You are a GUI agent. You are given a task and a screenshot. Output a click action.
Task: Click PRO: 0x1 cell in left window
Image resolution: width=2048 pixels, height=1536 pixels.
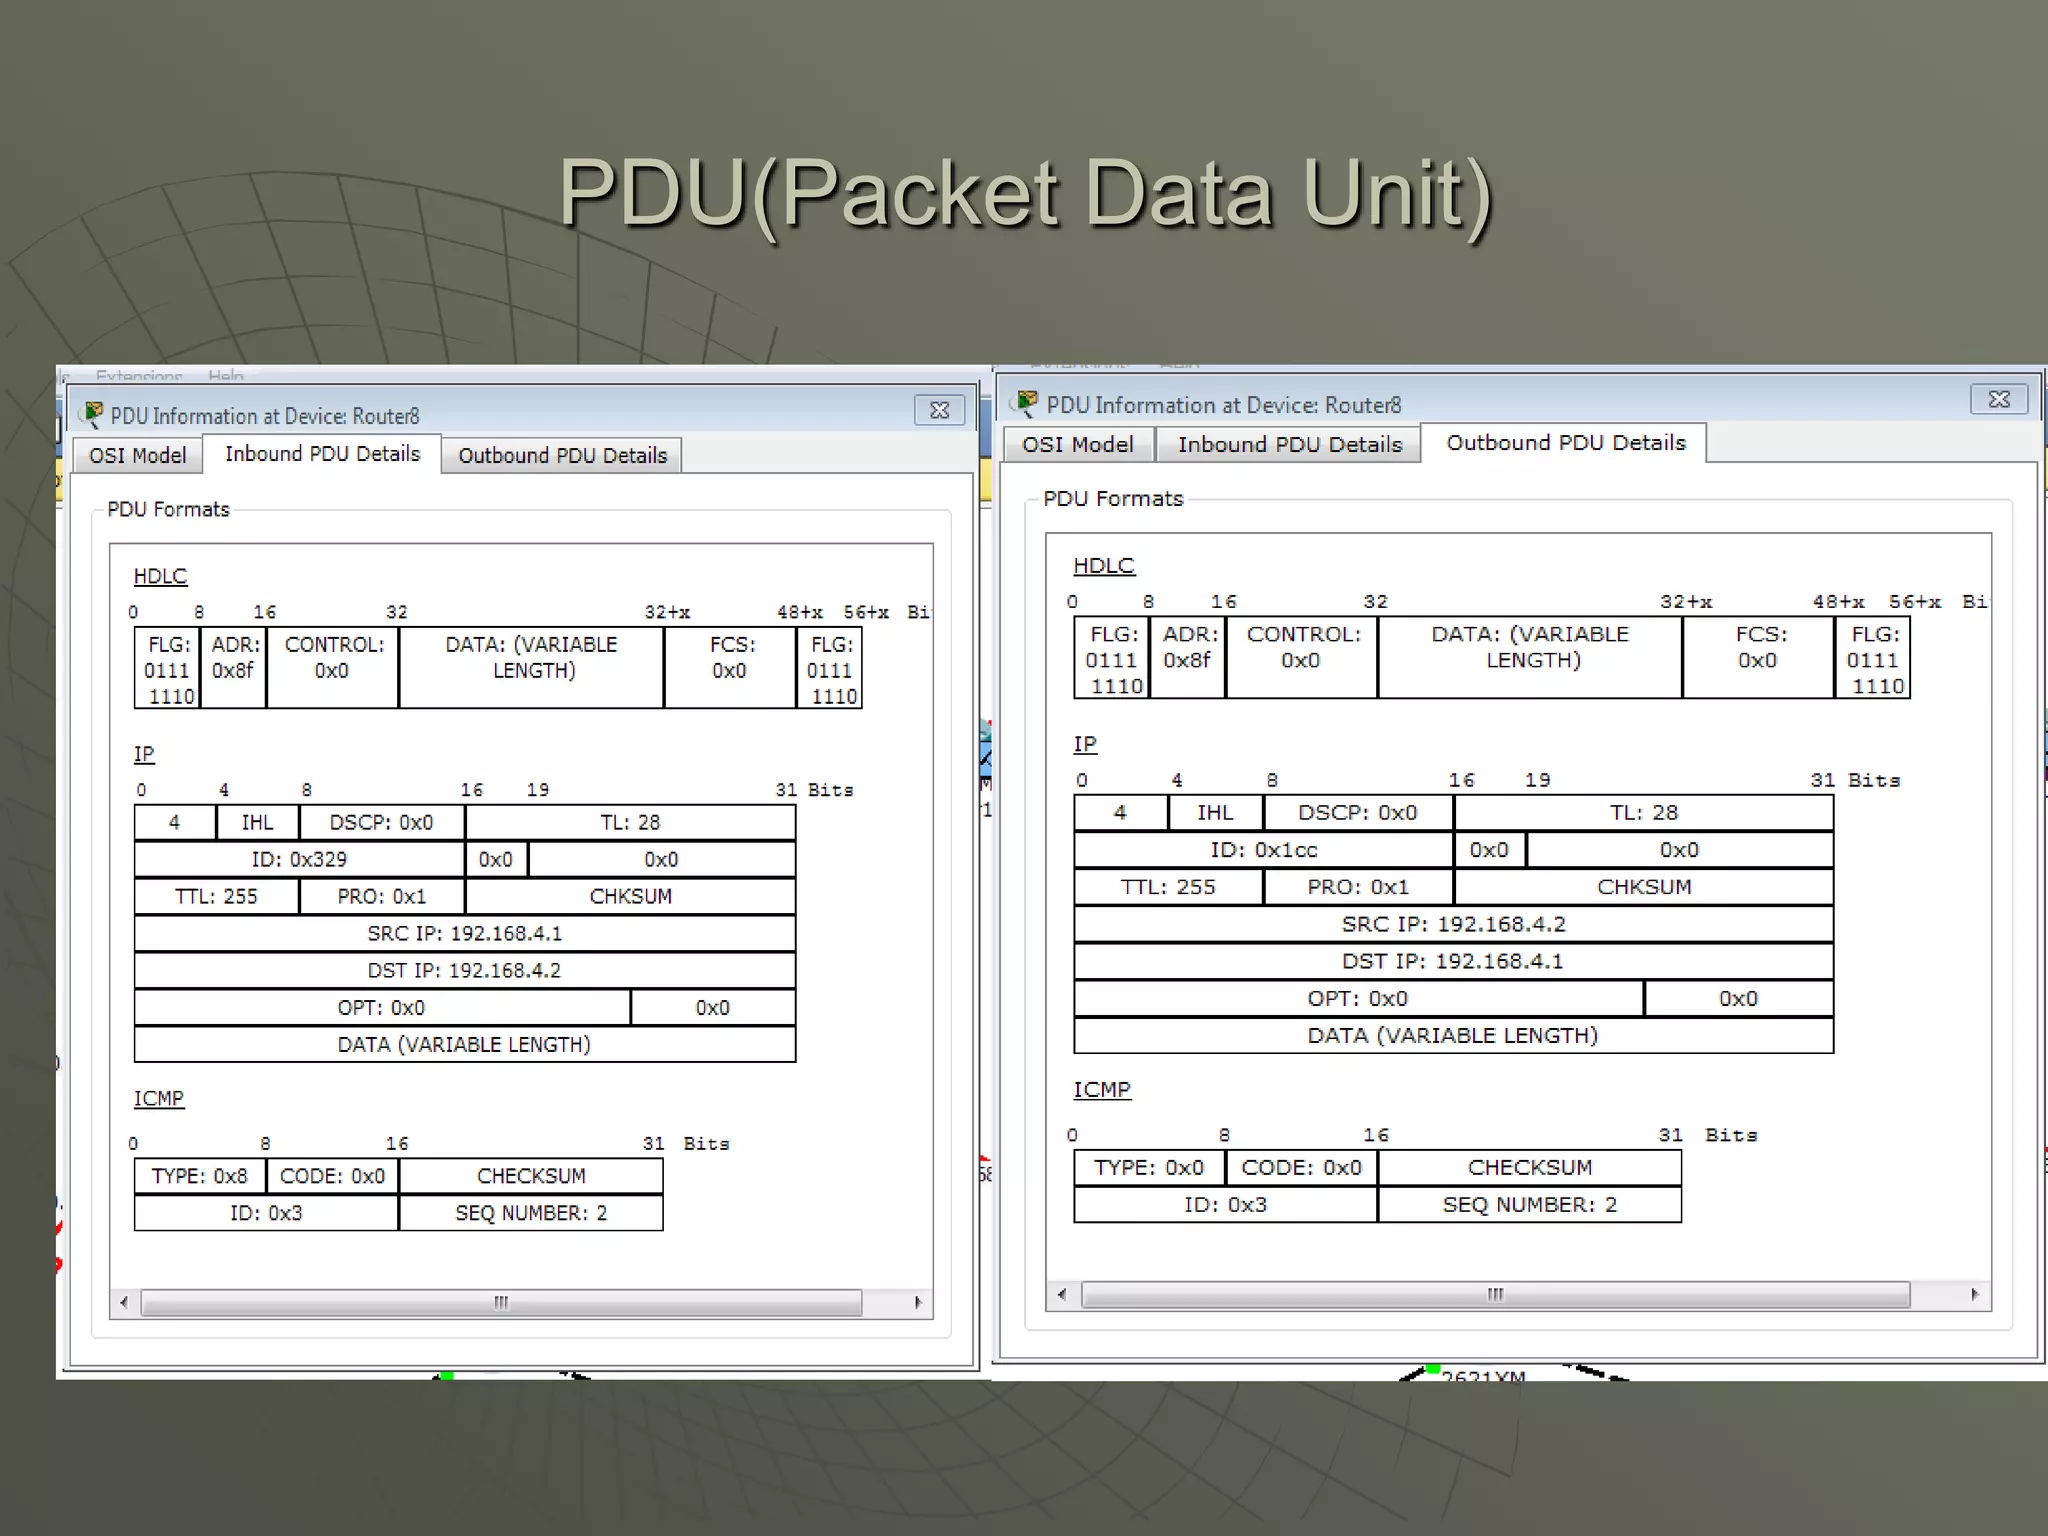tap(382, 896)
